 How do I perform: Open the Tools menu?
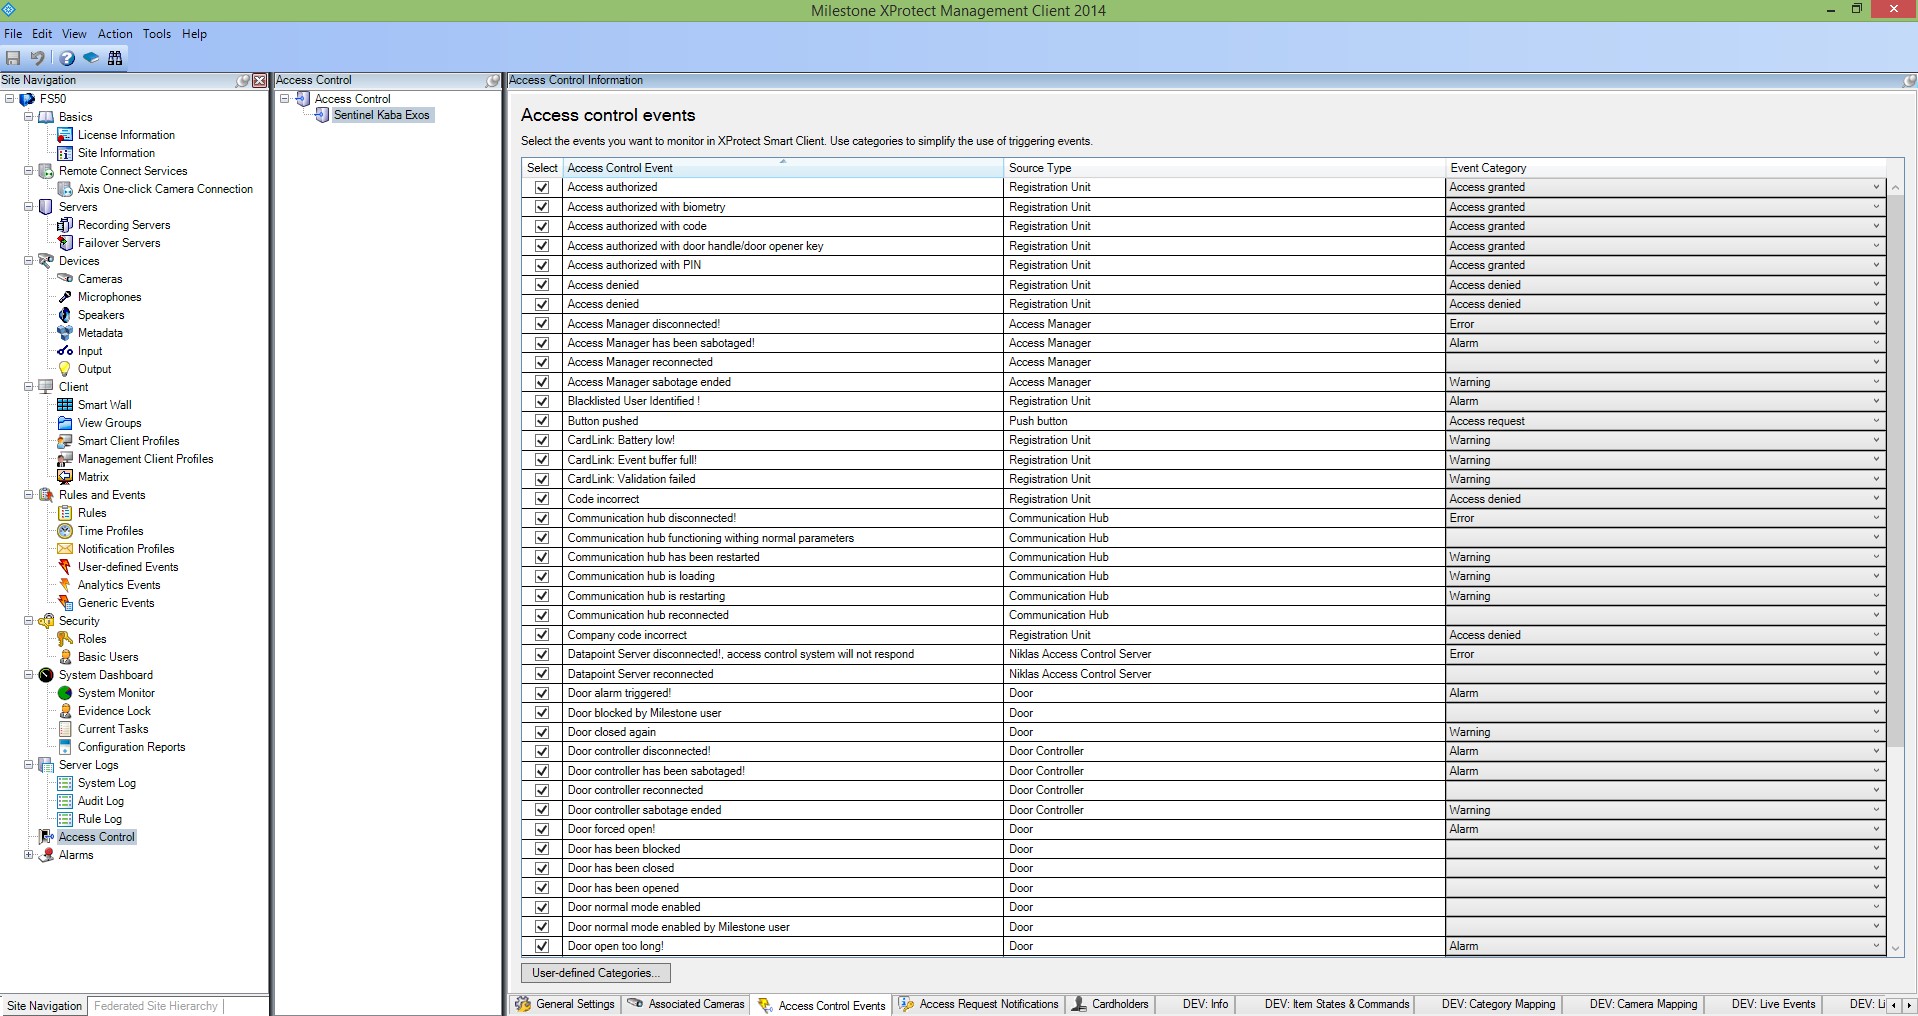click(156, 33)
